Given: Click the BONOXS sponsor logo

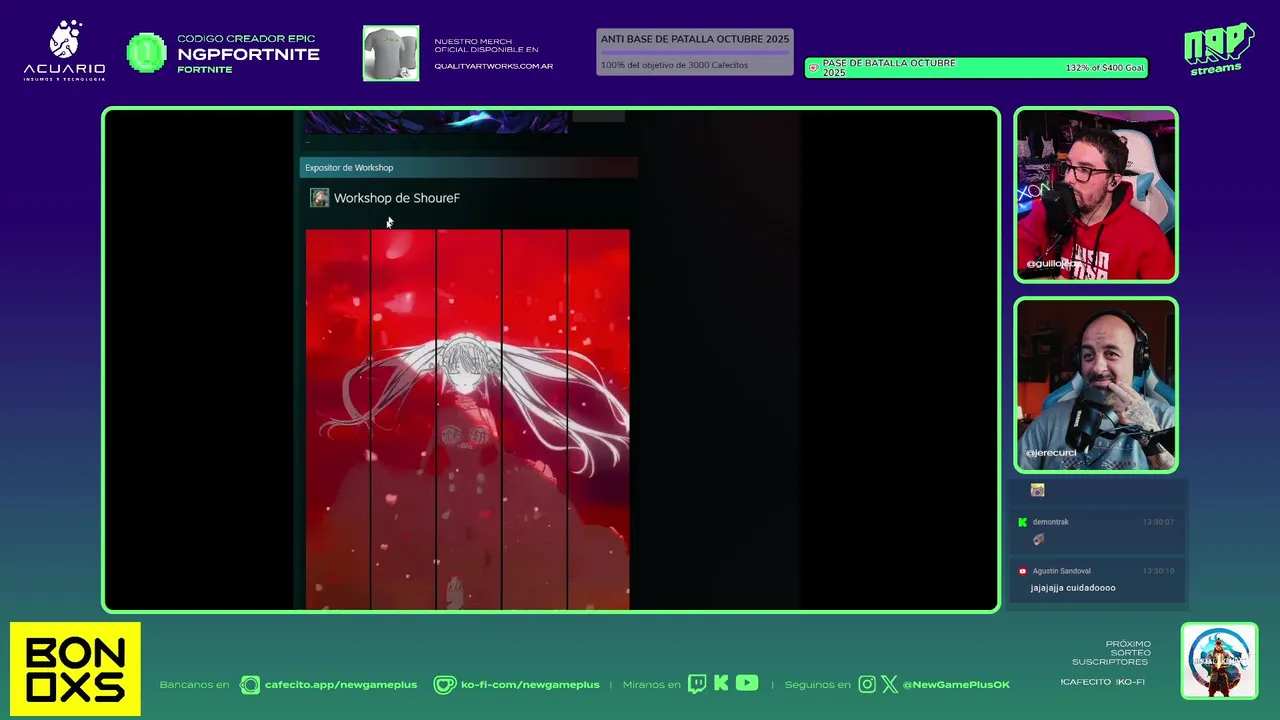Looking at the screenshot, I should click(75, 669).
